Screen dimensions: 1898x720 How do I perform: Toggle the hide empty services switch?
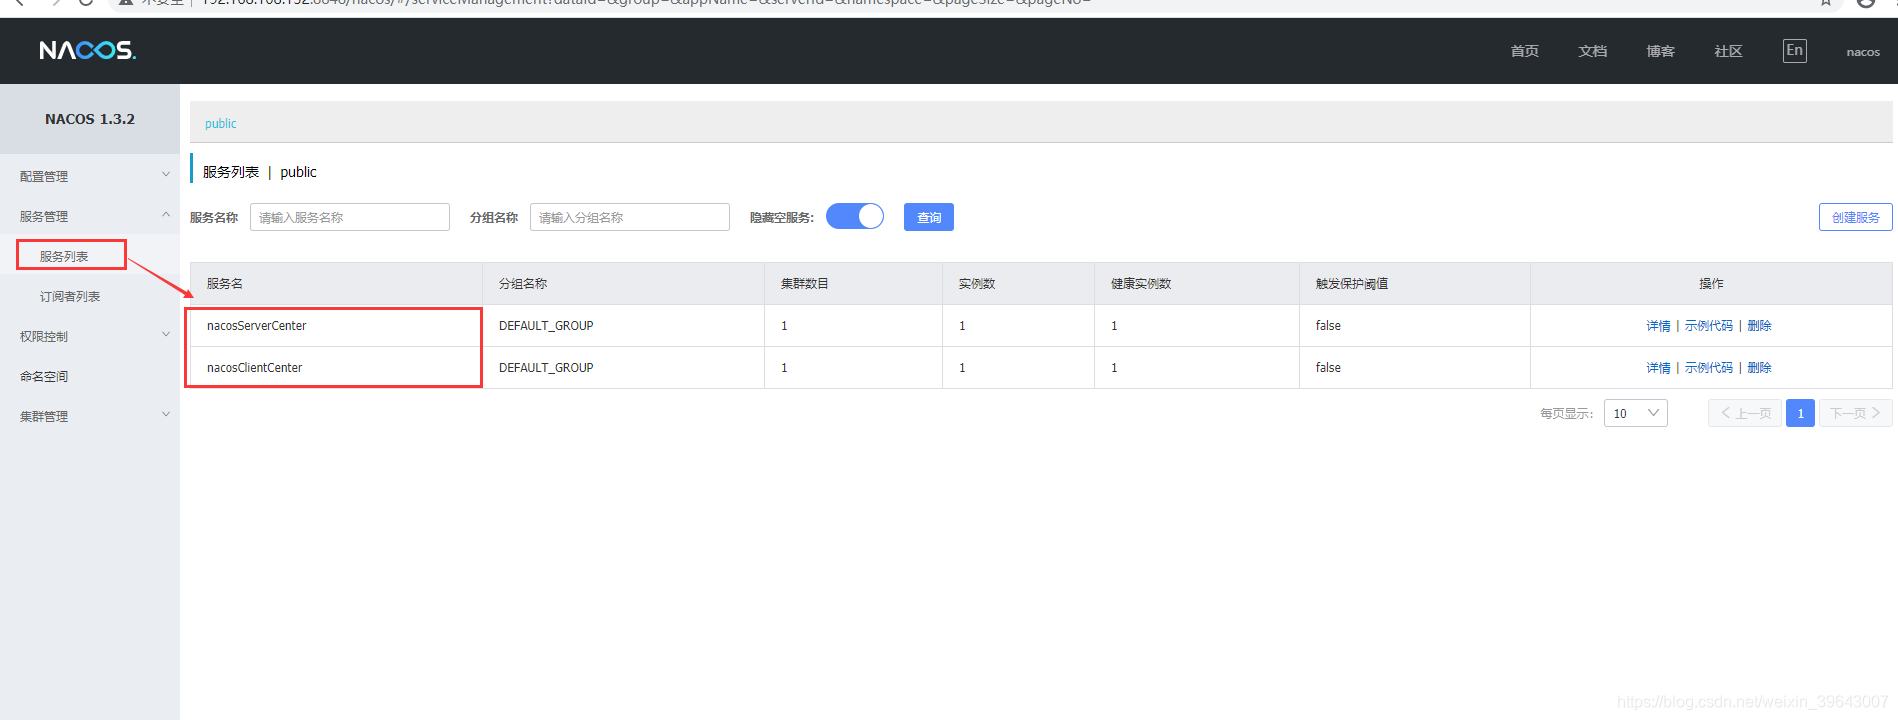coord(855,216)
